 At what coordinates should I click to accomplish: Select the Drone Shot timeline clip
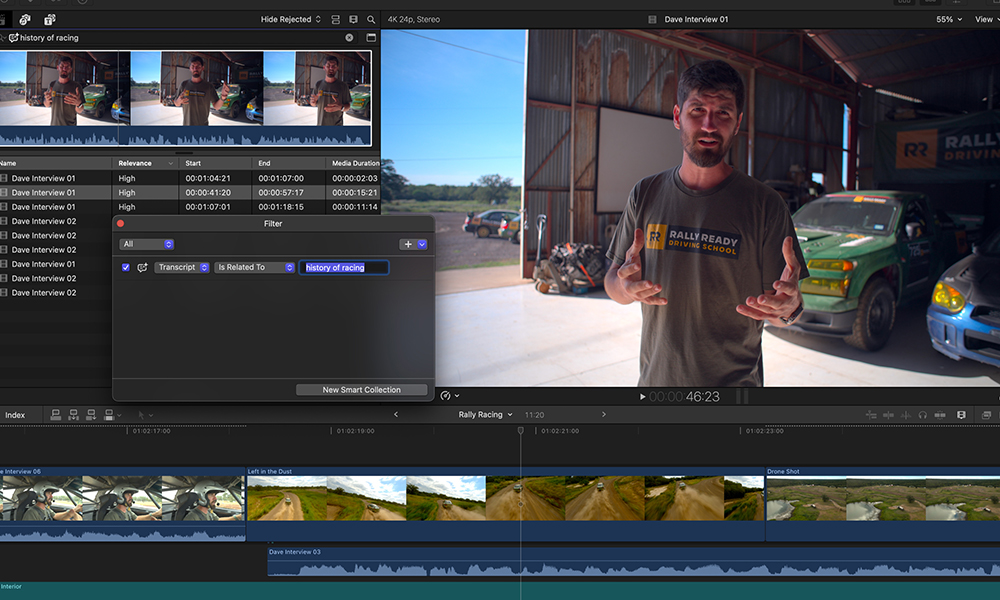pyautogui.click(x=883, y=504)
